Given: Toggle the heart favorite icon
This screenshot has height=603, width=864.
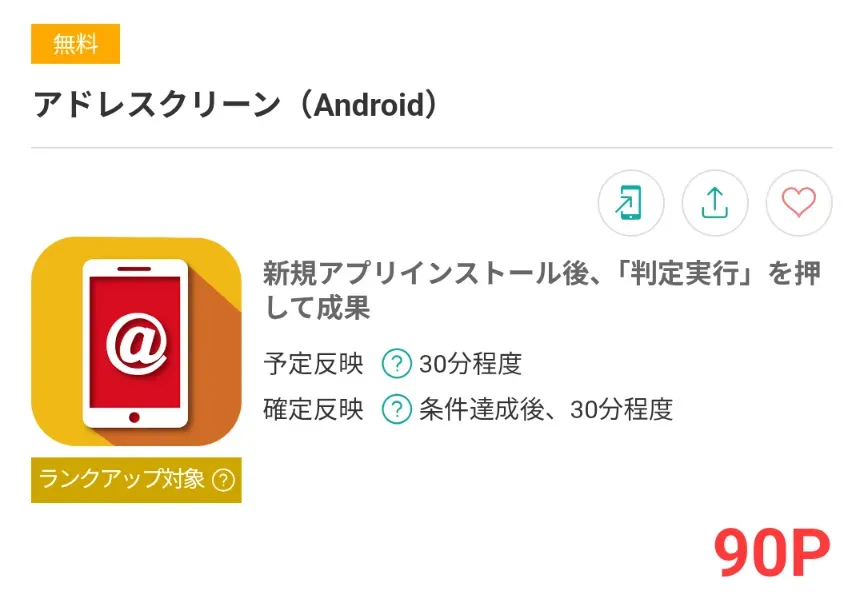Looking at the screenshot, I should [798, 203].
